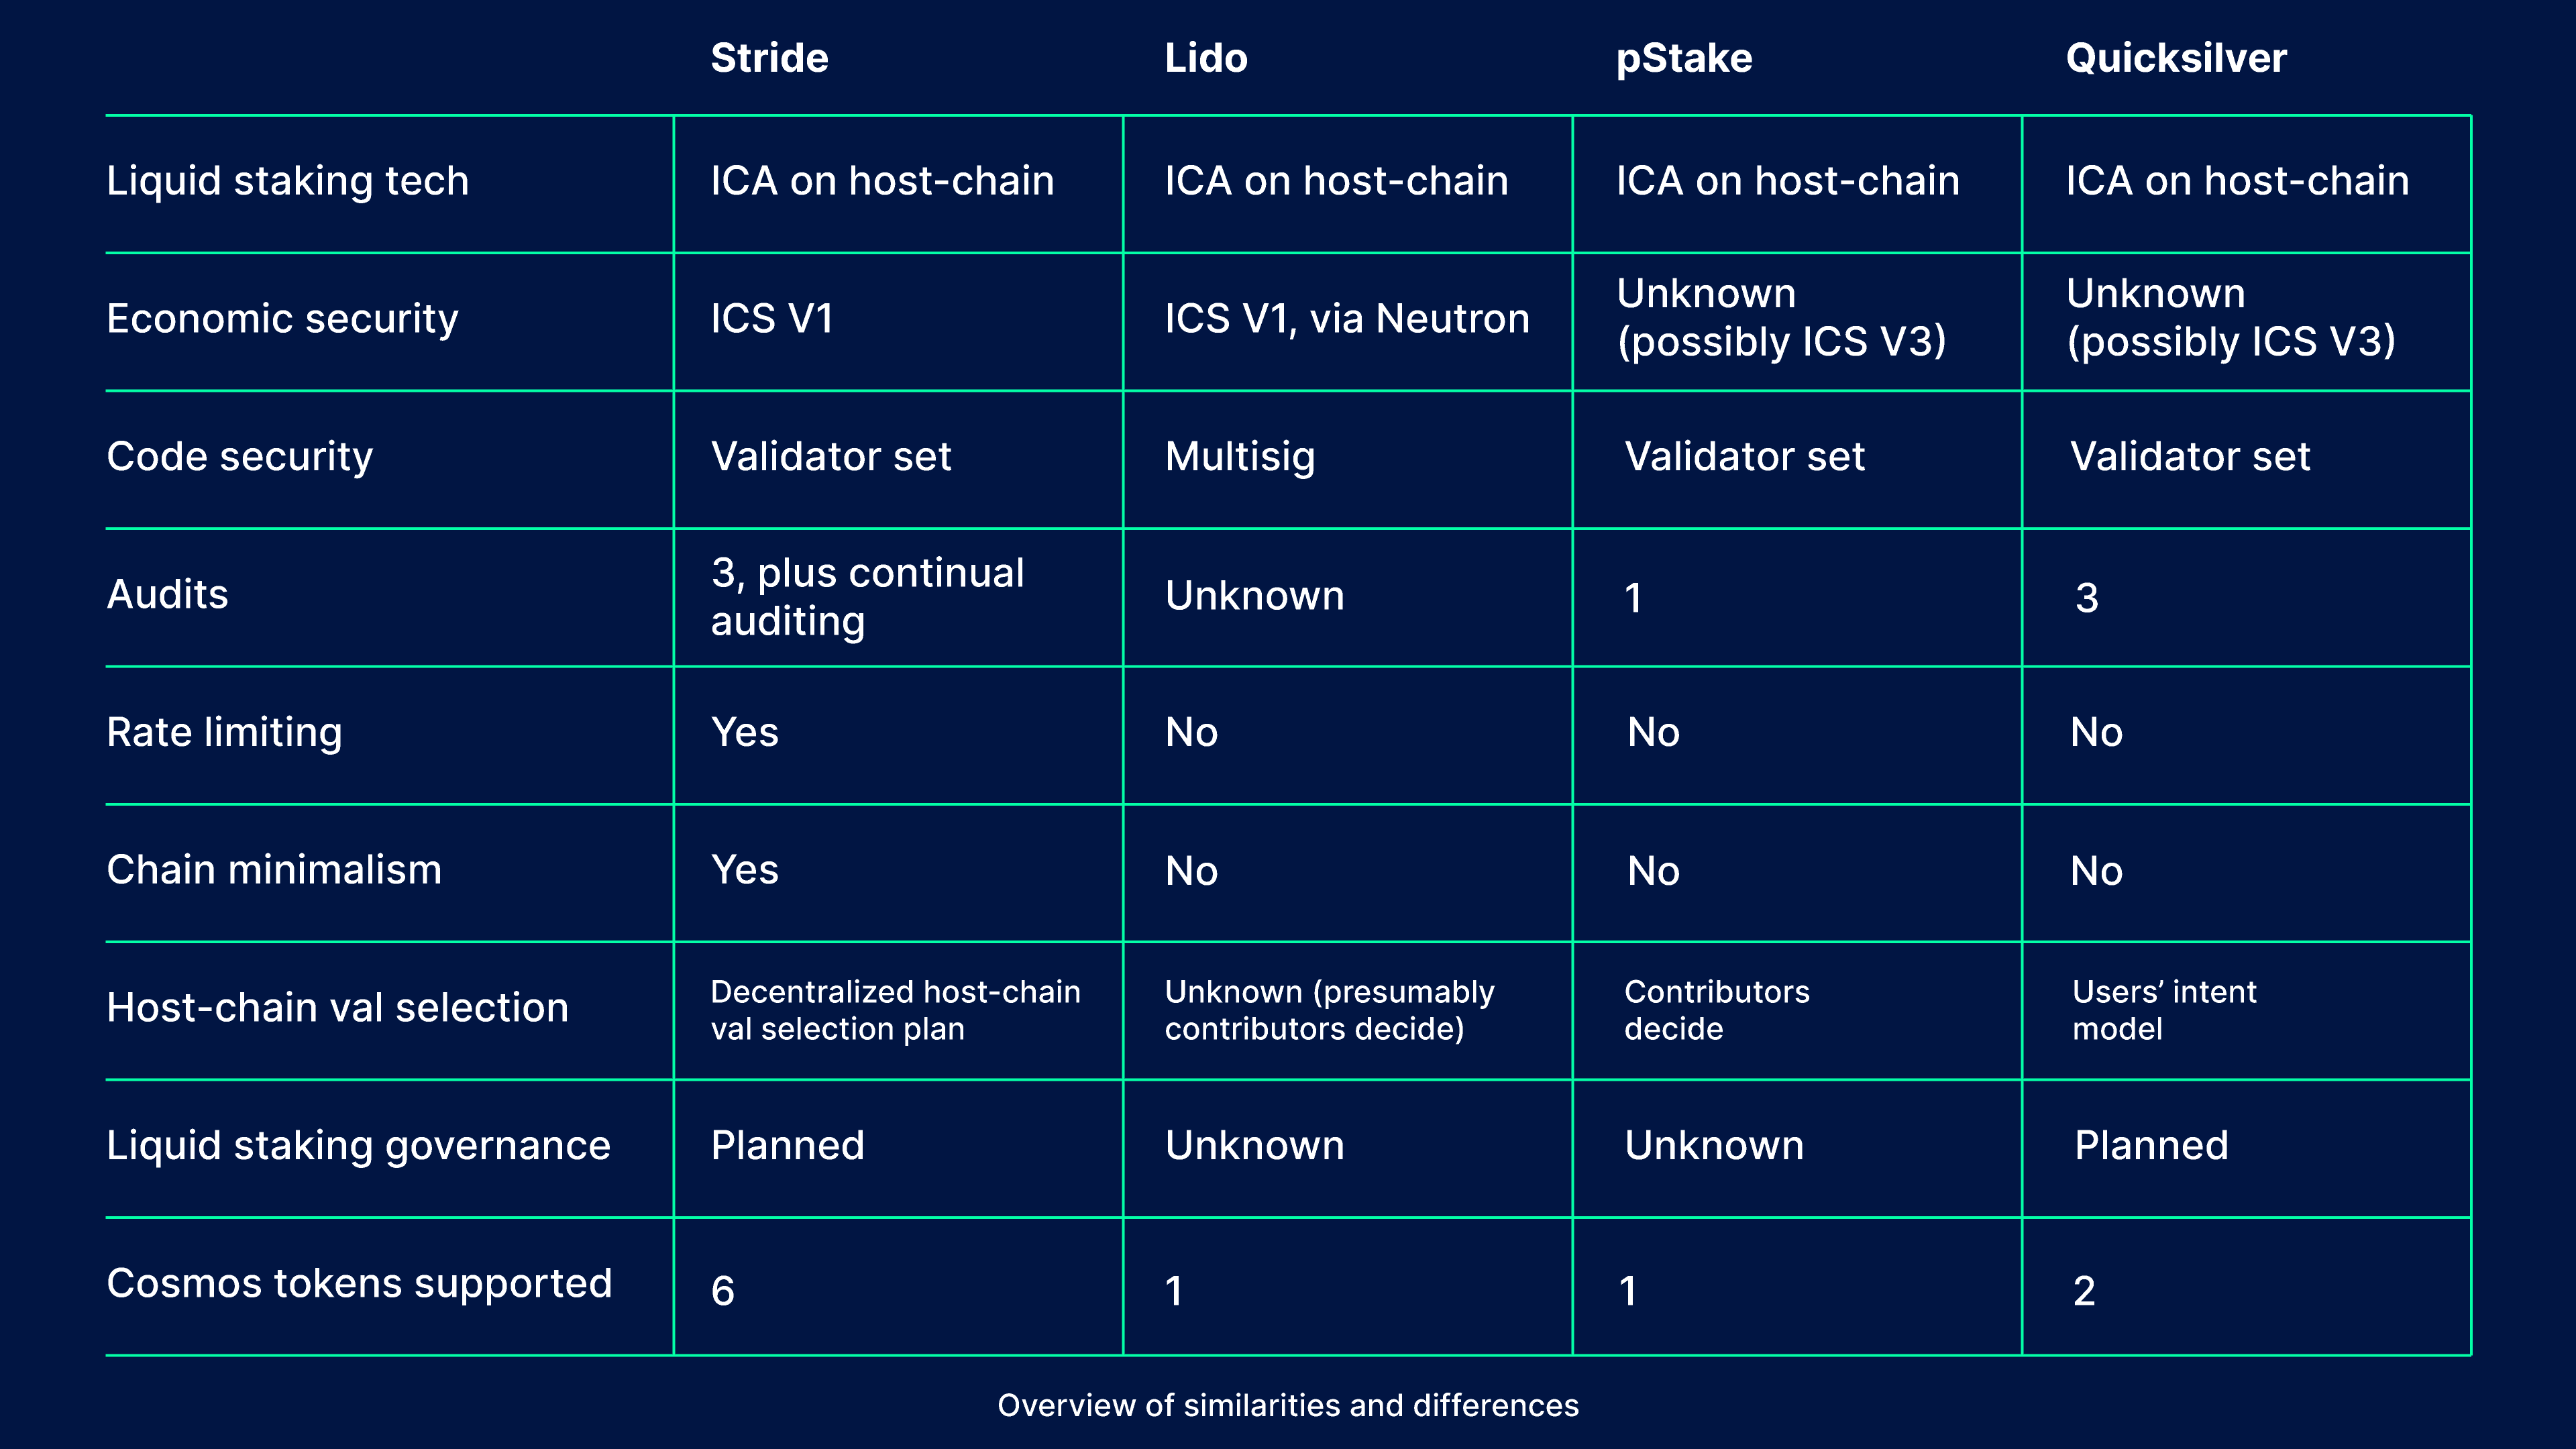Click the Host-chain val selection row label
Screen dimensions: 2576x1449
click(337, 1008)
